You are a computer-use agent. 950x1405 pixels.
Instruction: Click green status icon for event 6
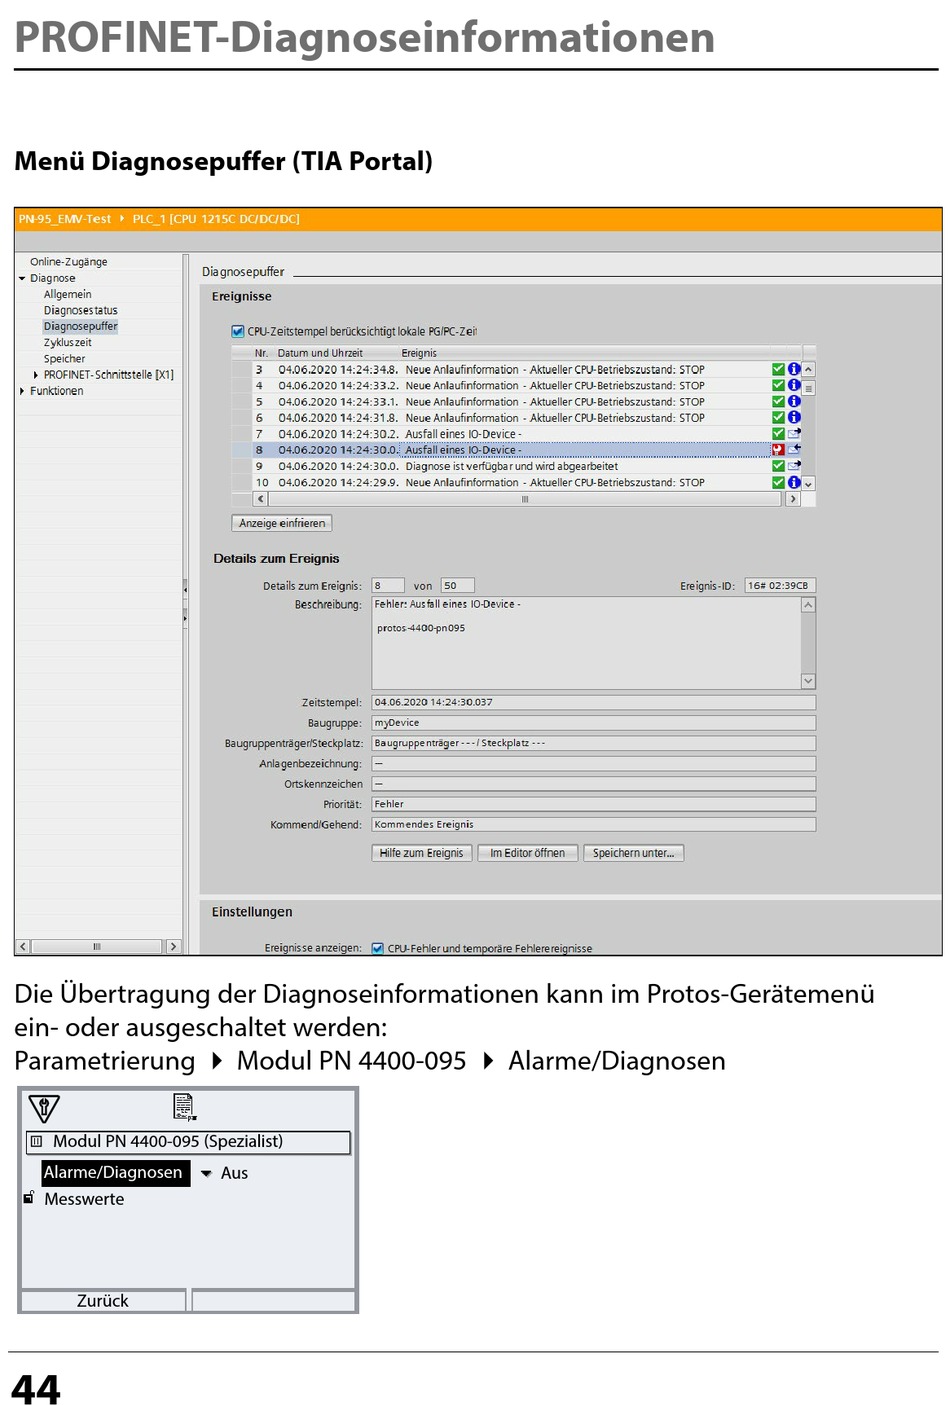[x=778, y=417]
